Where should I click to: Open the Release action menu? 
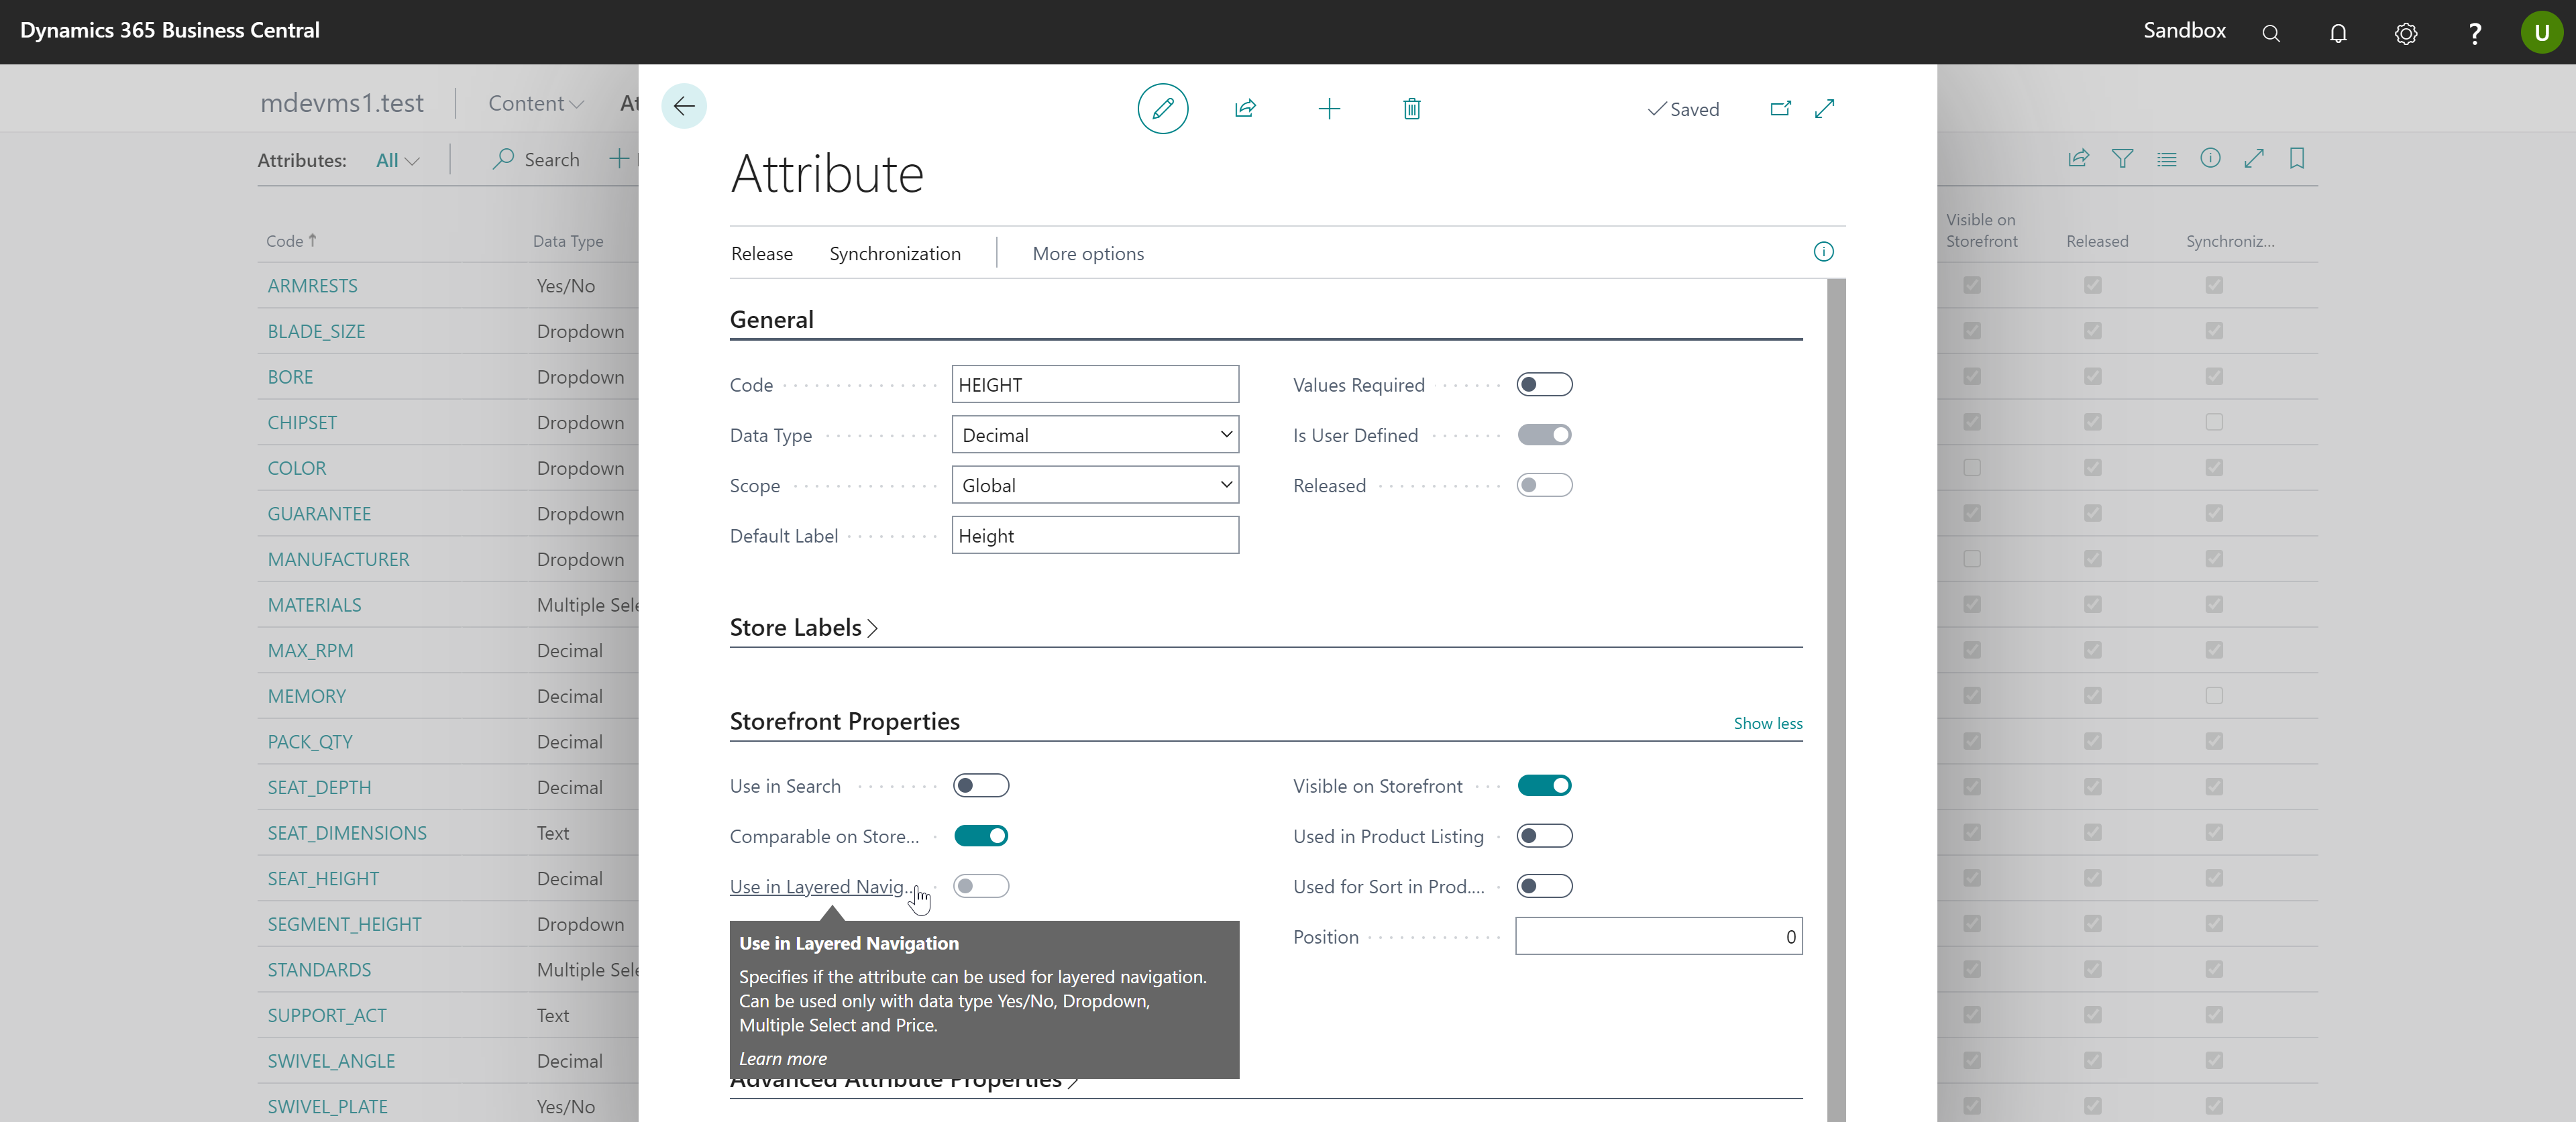[x=761, y=254]
